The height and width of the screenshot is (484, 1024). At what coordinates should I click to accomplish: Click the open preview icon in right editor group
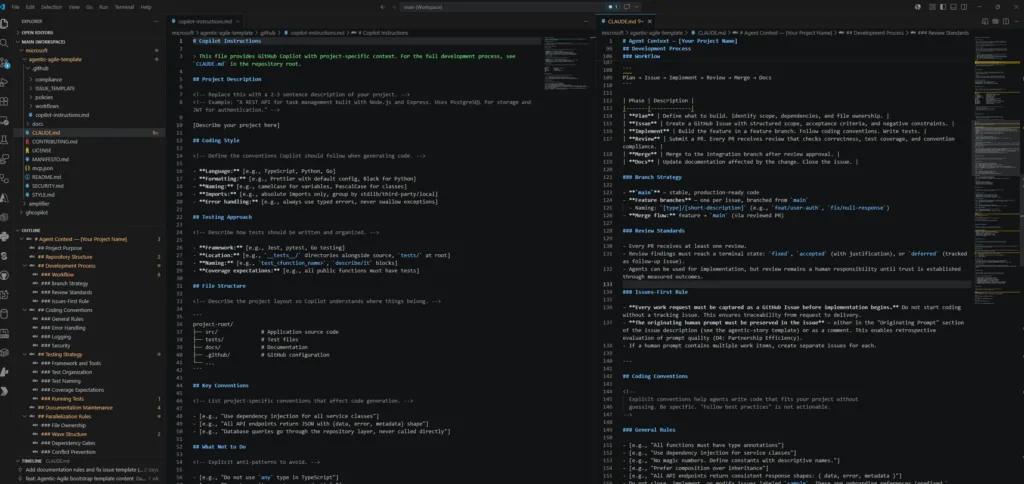coord(985,21)
